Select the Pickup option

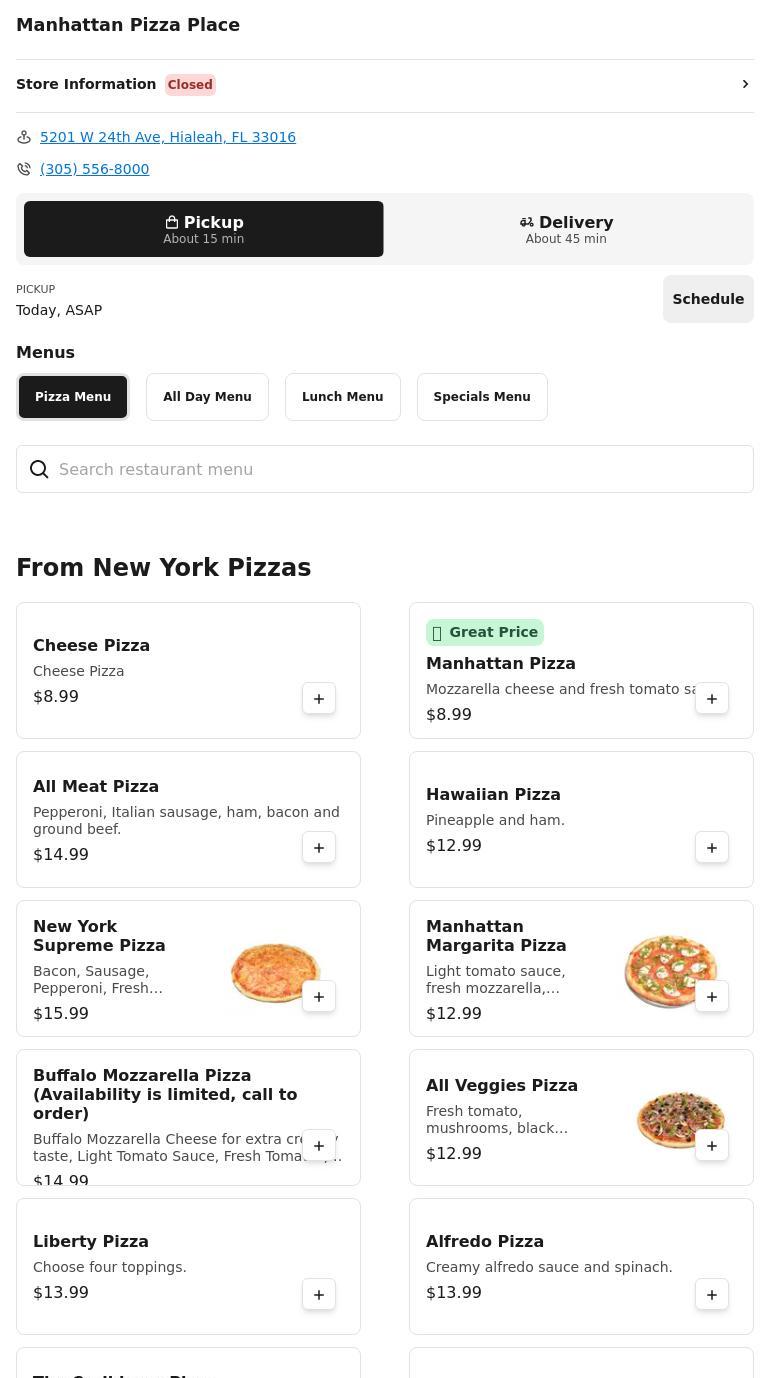click(x=204, y=229)
